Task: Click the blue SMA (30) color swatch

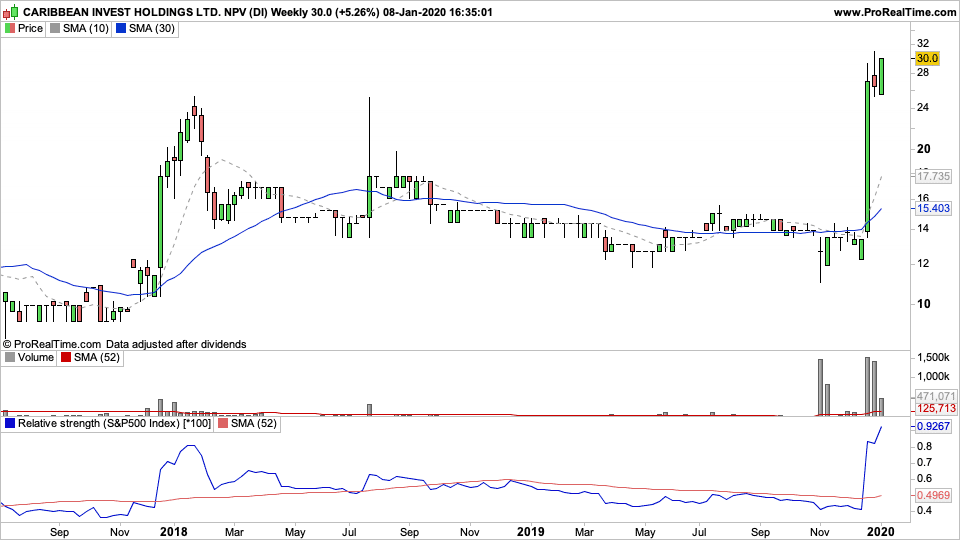Action: pos(121,28)
